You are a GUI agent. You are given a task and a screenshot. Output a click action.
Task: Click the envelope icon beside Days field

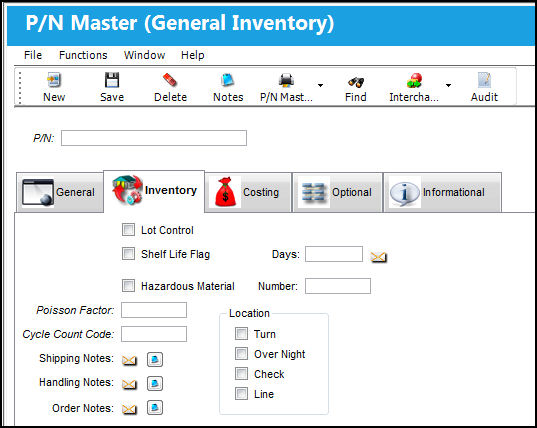(378, 256)
